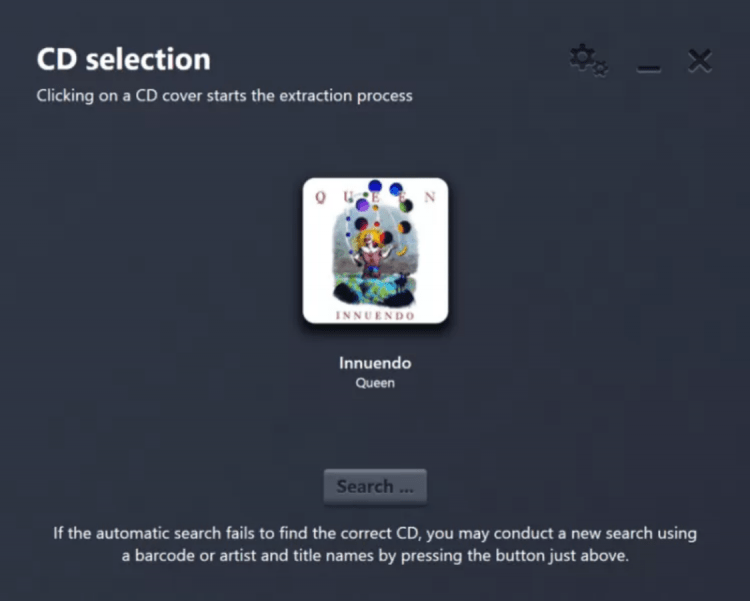Click the smaller gear in the settings icon
Viewport: 750px width, 601px height.
[600, 69]
